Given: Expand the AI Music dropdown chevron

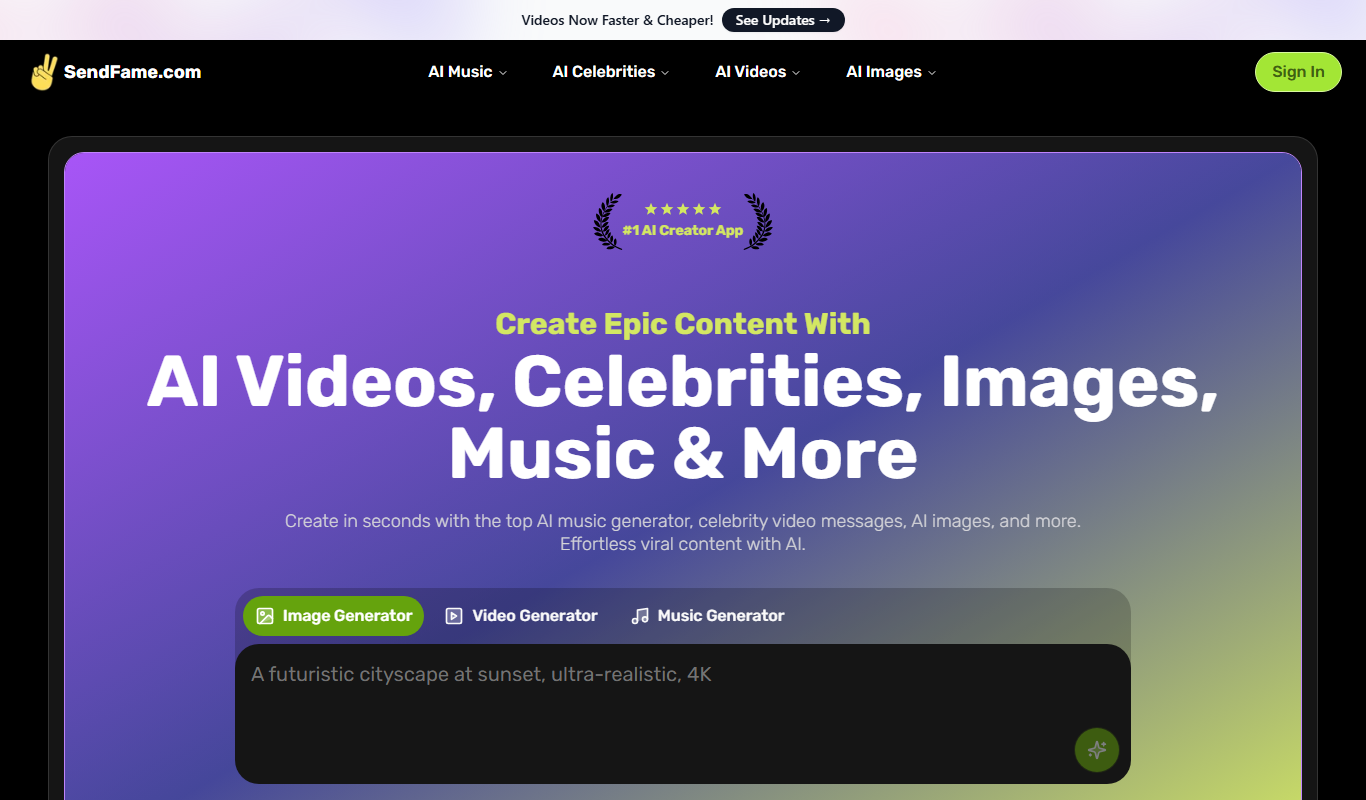Looking at the screenshot, I should pos(503,73).
